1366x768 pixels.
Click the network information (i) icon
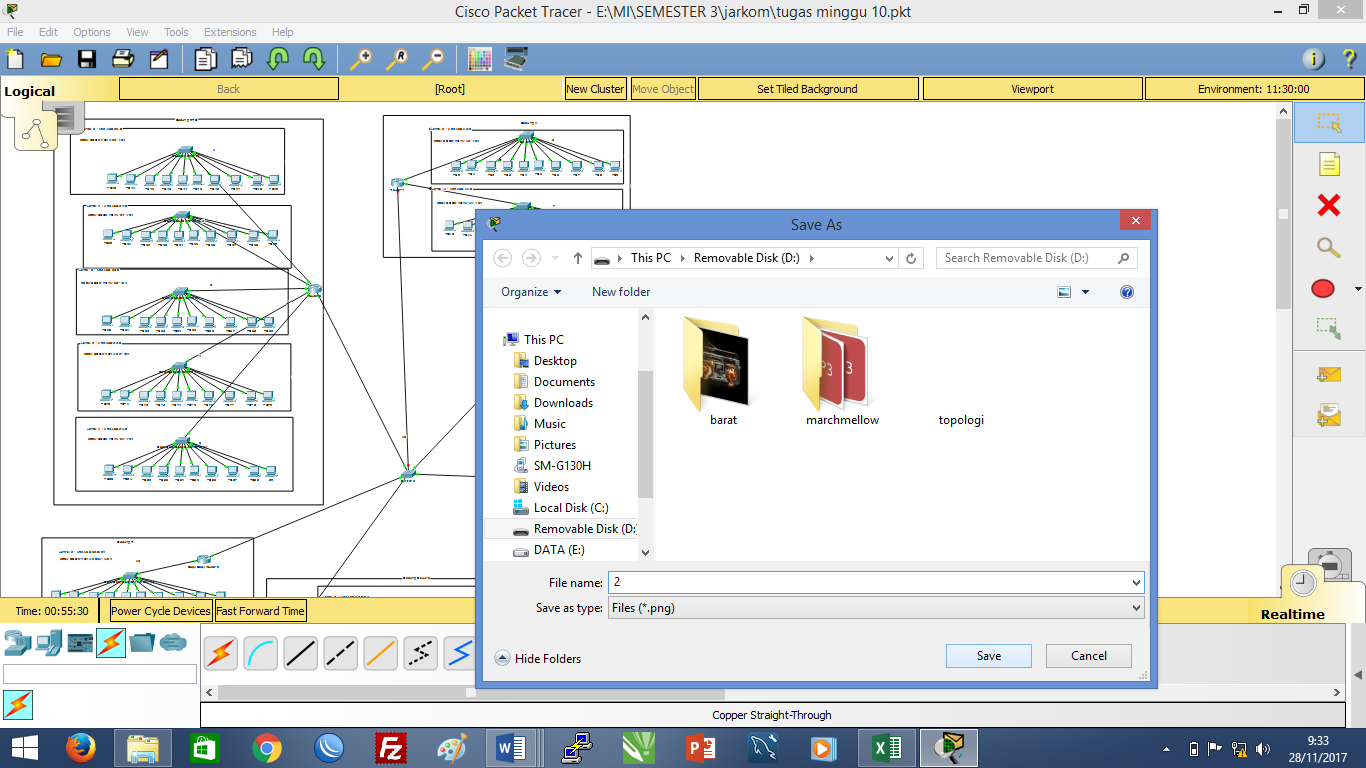coord(1314,59)
